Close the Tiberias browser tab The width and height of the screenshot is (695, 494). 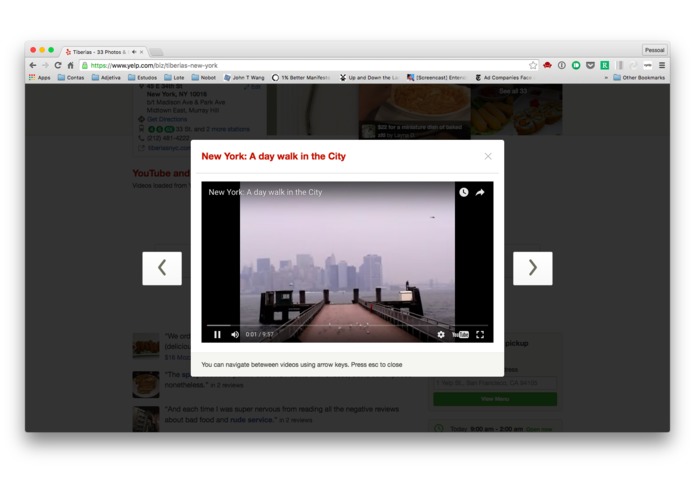141,52
